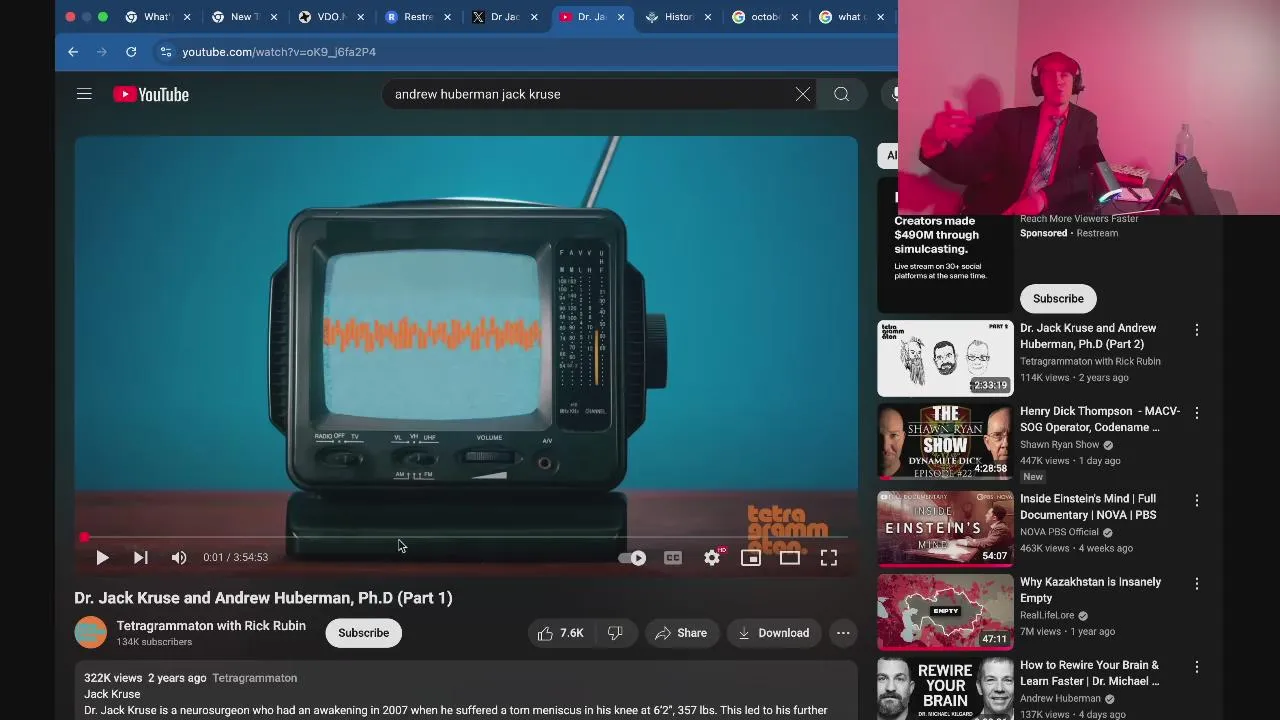Image resolution: width=1280 pixels, height=720 pixels.
Task: Open options for the Kazakhstan video
Action: [x=1197, y=583]
